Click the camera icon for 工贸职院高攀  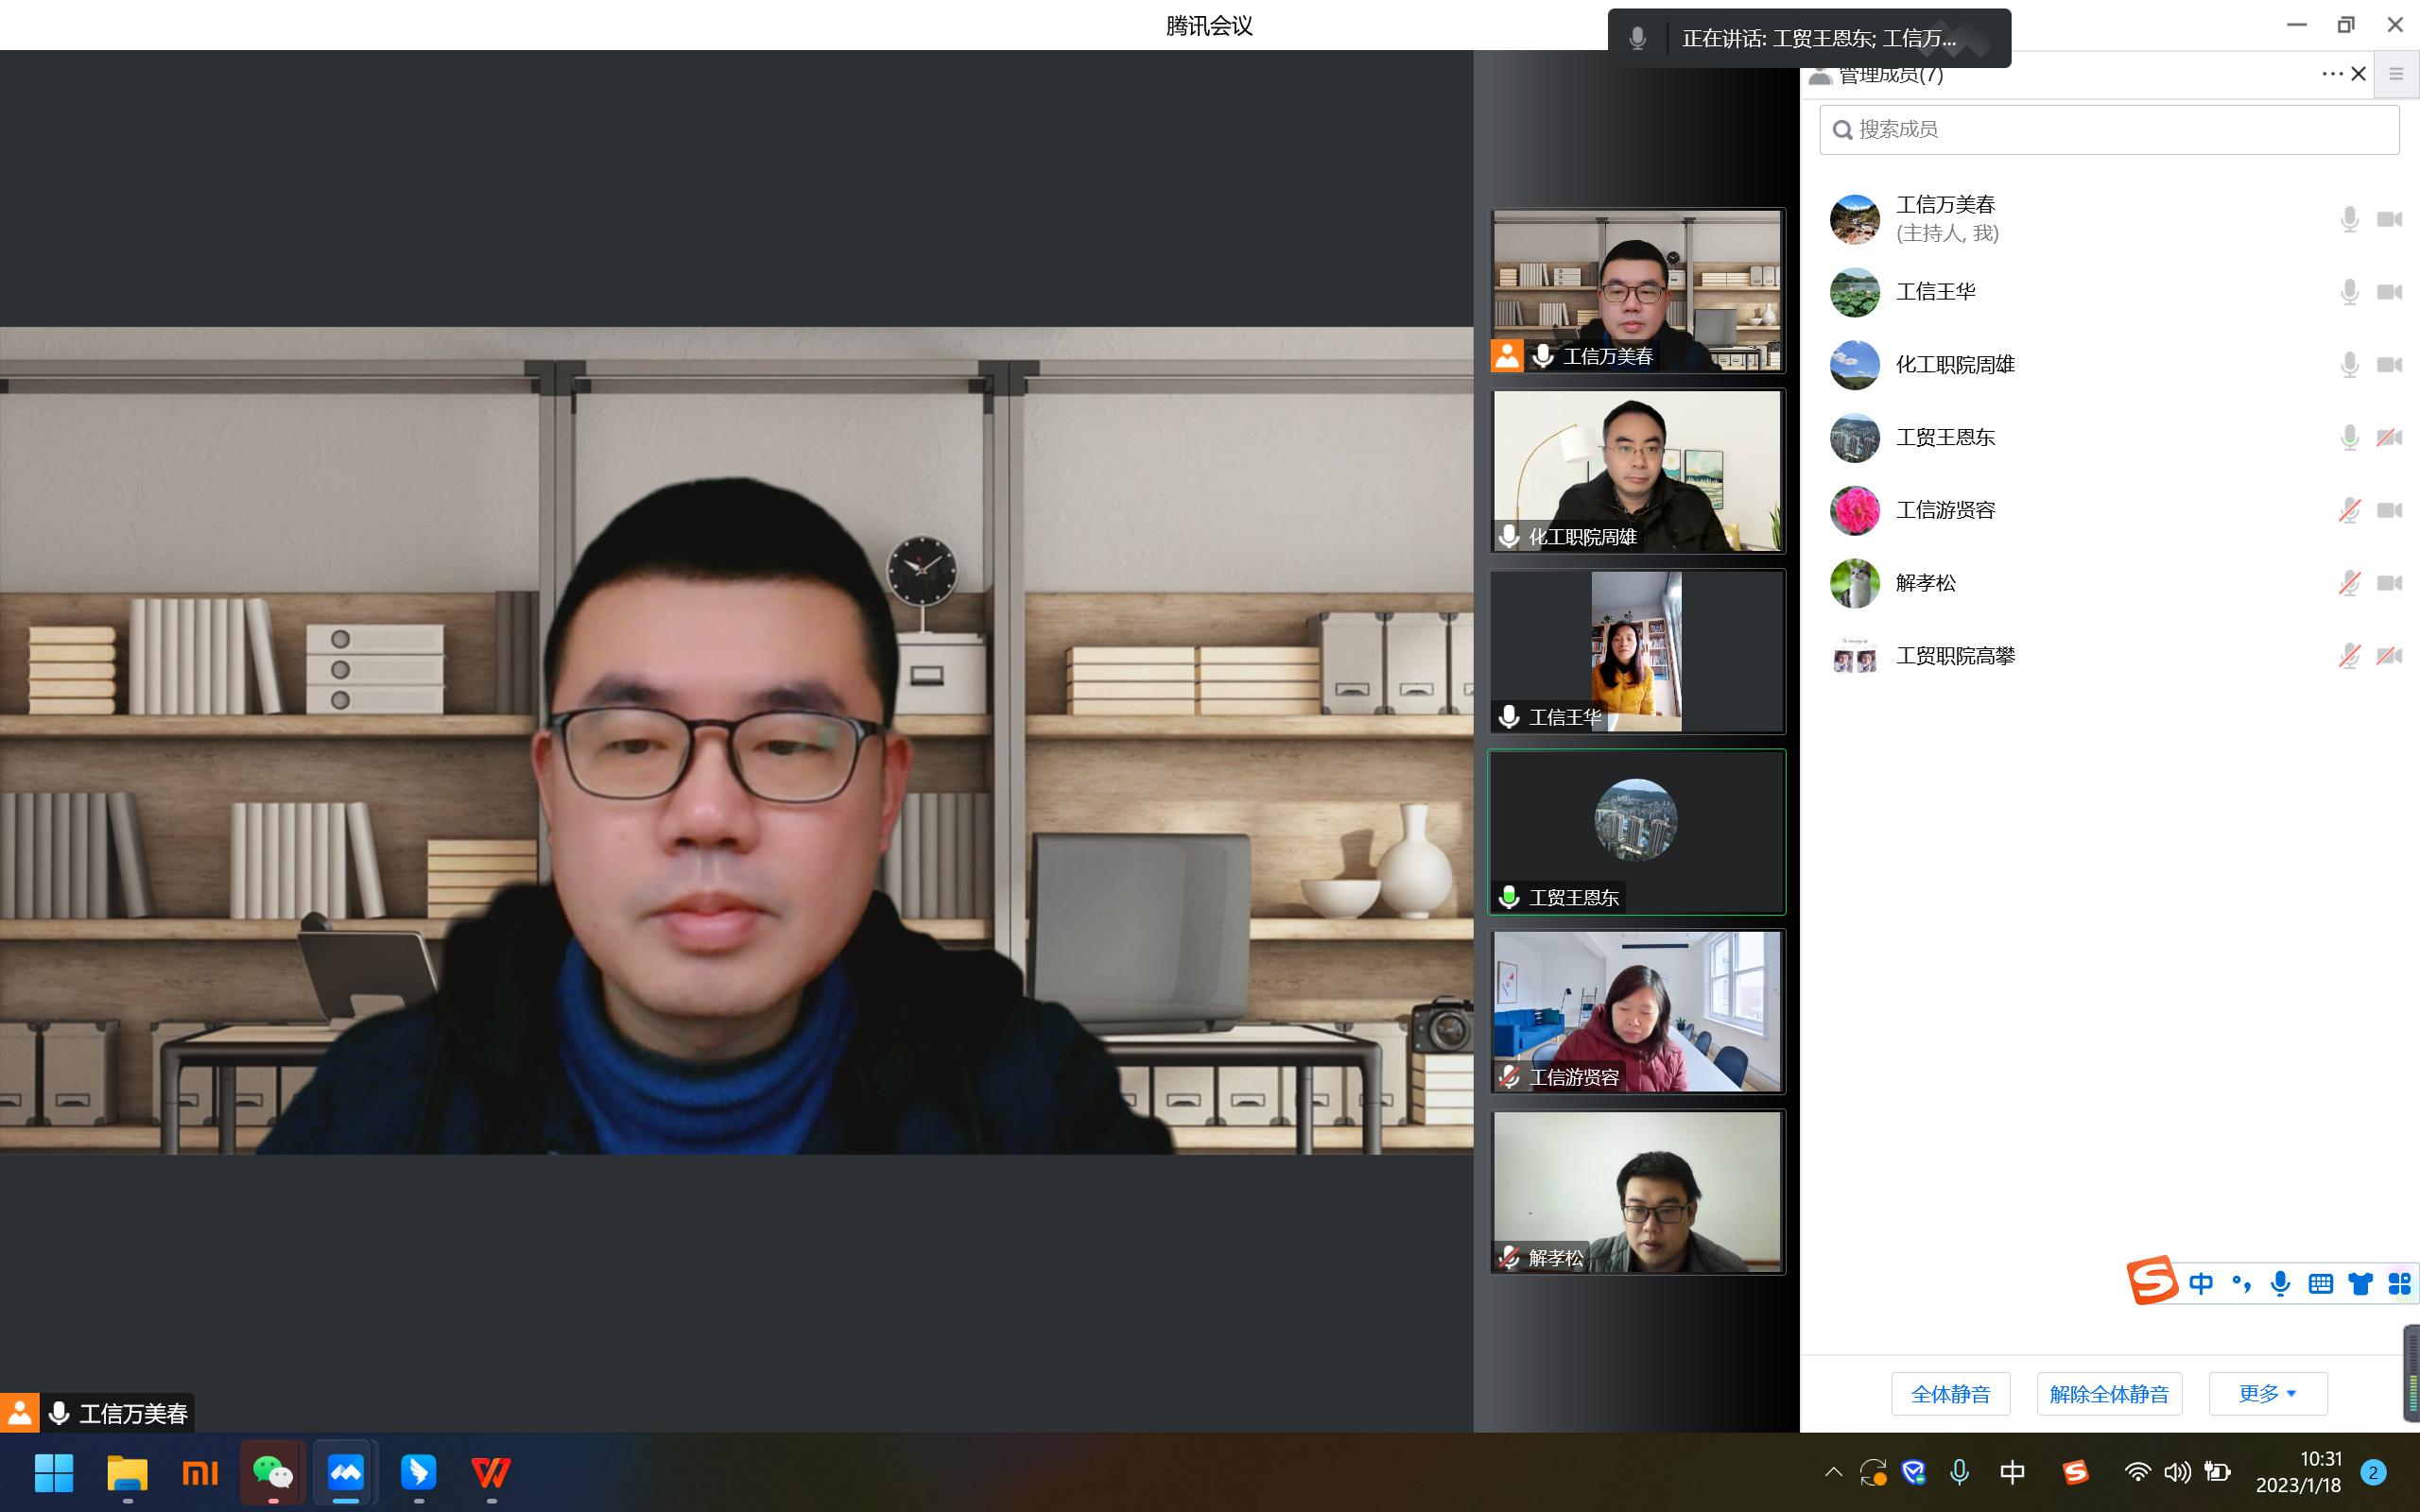2389,655
